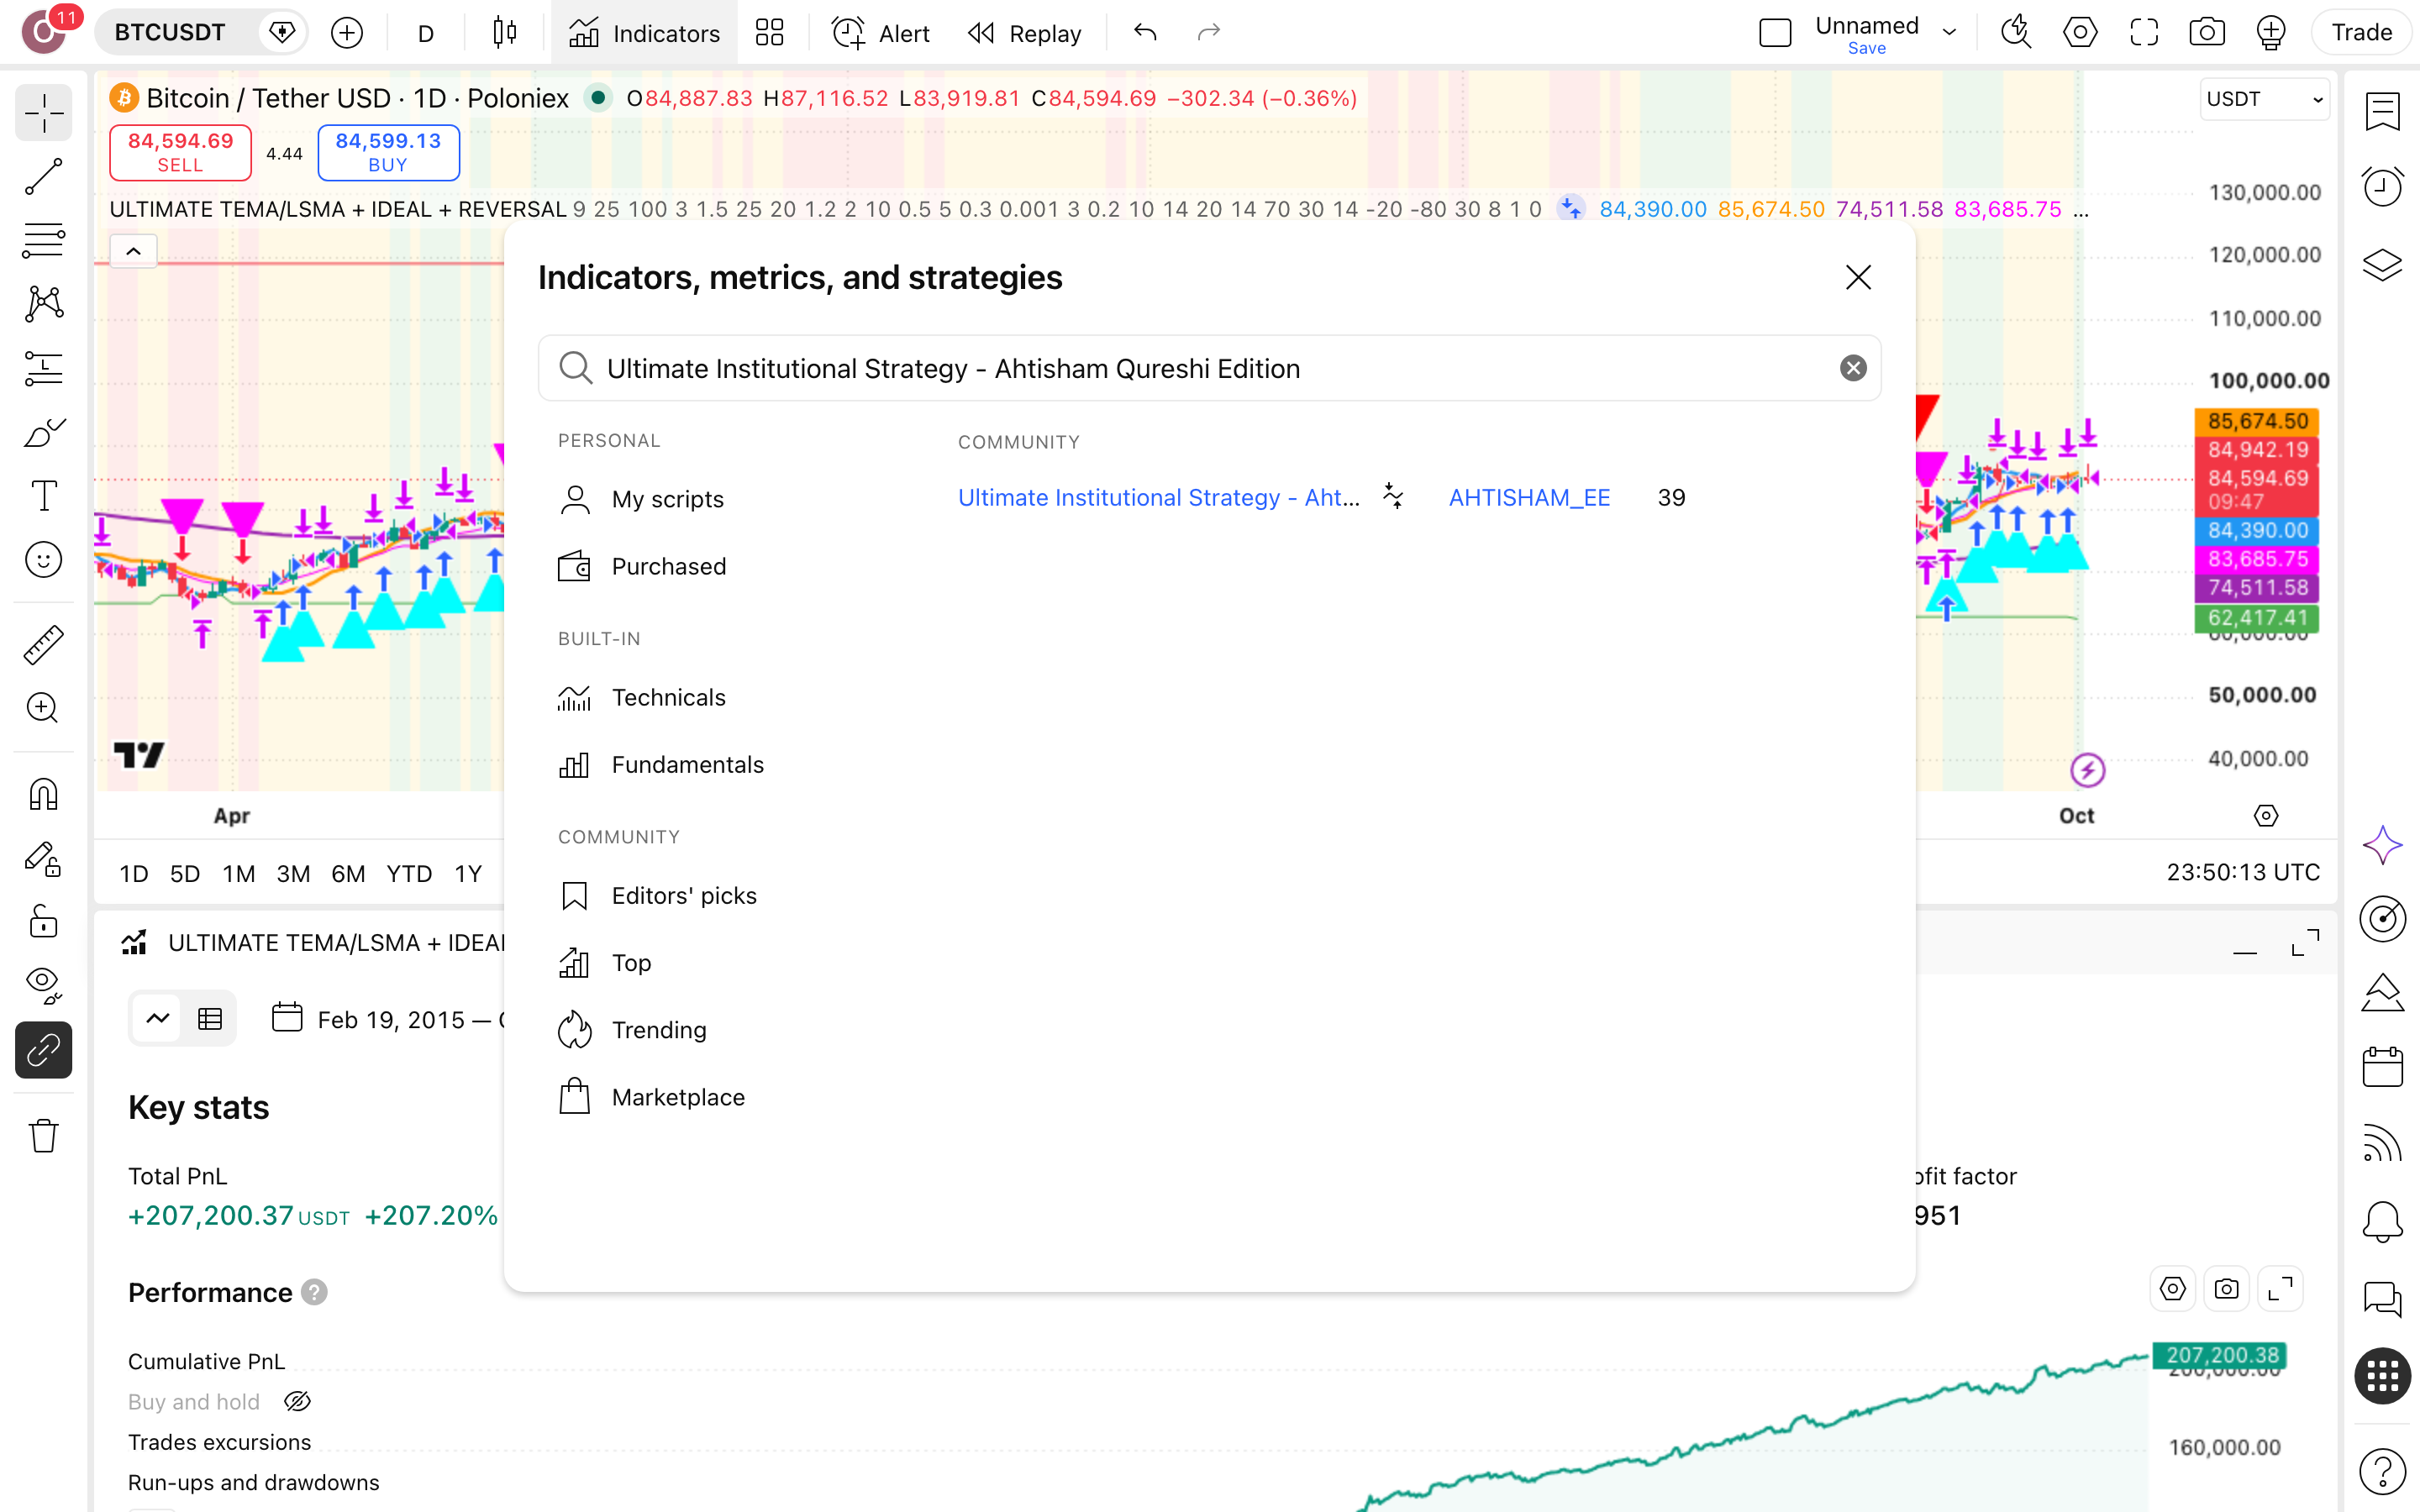This screenshot has width=2420, height=1512.
Task: Open the watchlist panel icon
Action: point(2382,111)
